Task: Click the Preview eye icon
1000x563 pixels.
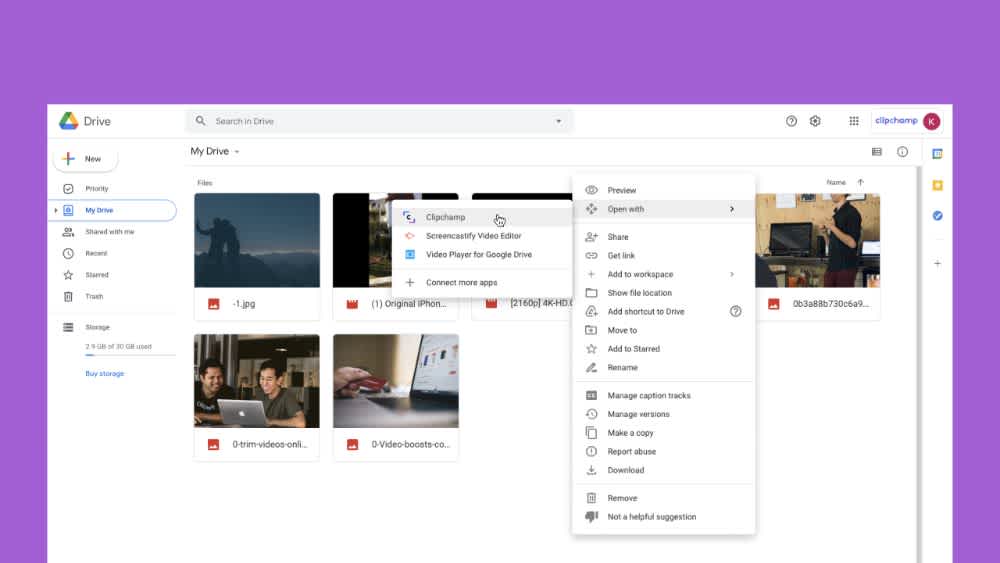Action: pos(591,190)
